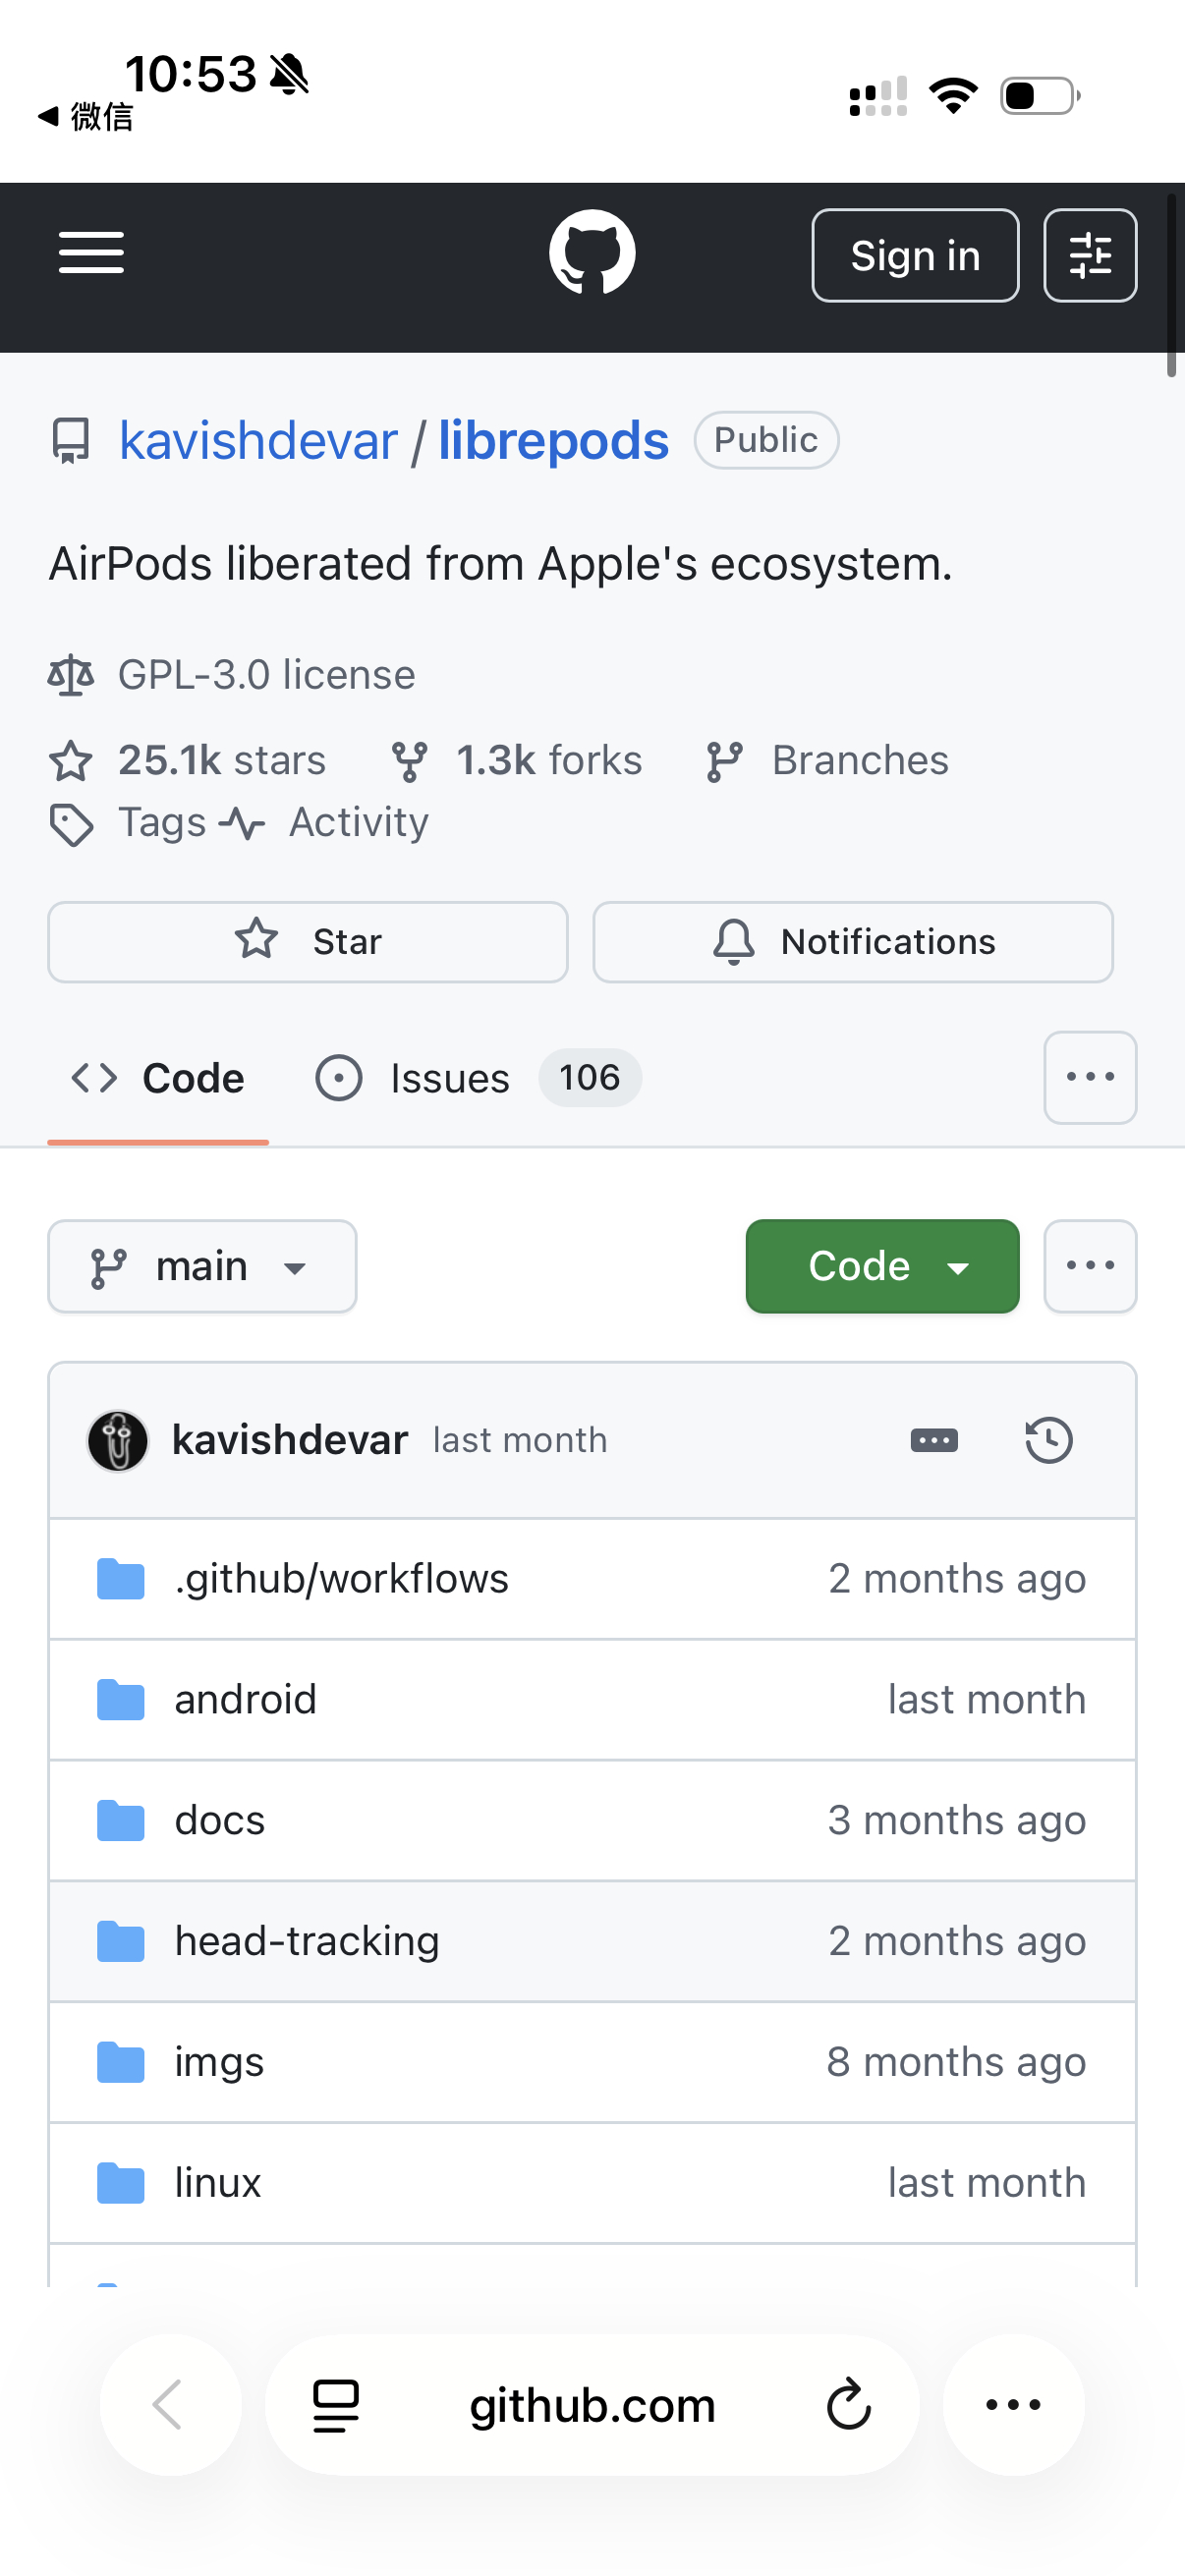The width and height of the screenshot is (1185, 2576).
Task: Go to the GitHub homepage logo
Action: [592, 253]
